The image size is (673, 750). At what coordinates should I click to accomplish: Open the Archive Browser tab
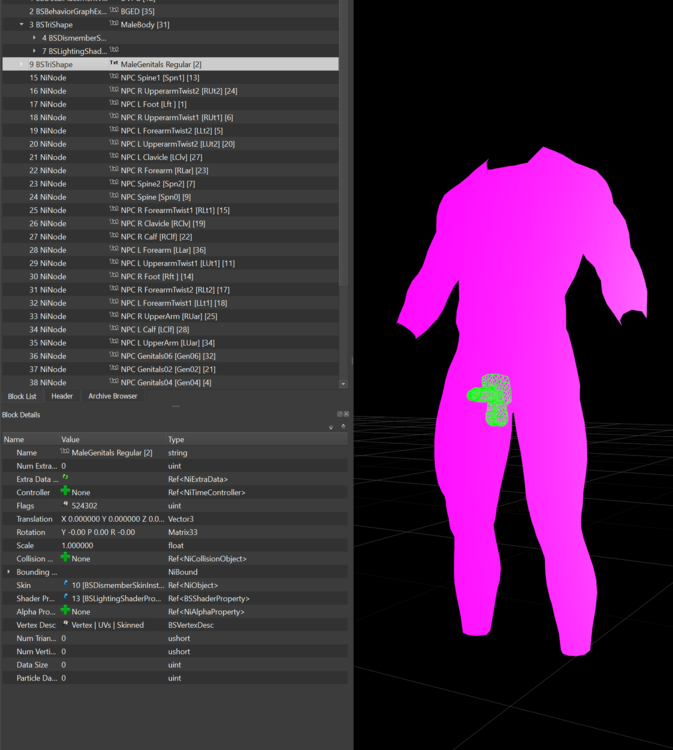point(113,396)
